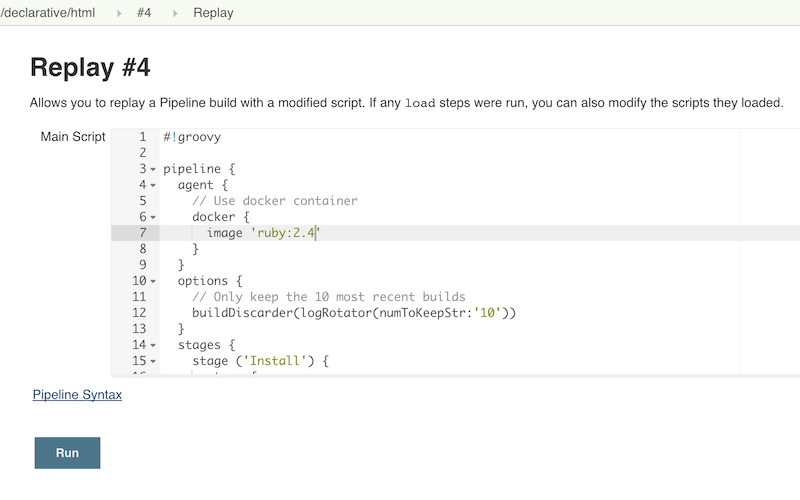Fold the stage 'Install' block

tap(153, 361)
